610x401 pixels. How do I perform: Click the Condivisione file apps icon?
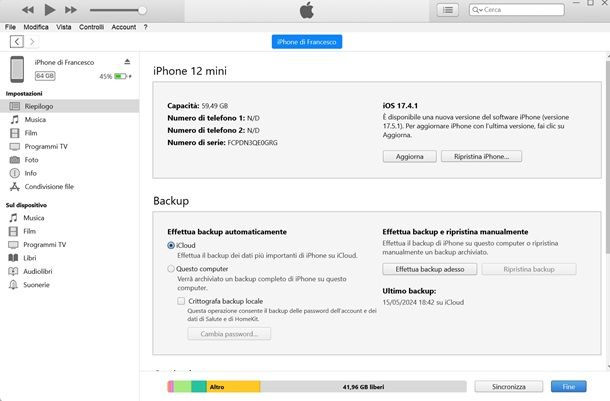click(x=15, y=187)
